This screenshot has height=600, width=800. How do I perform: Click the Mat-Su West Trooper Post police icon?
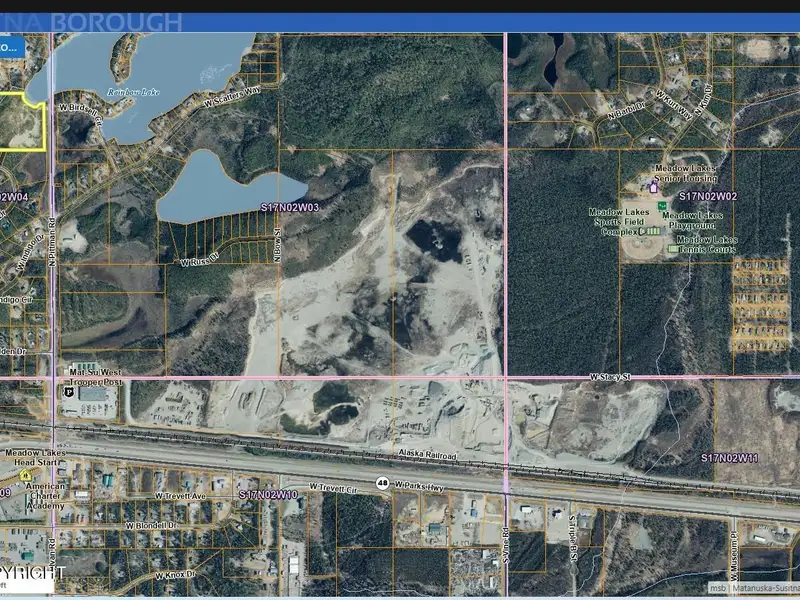click(x=70, y=393)
